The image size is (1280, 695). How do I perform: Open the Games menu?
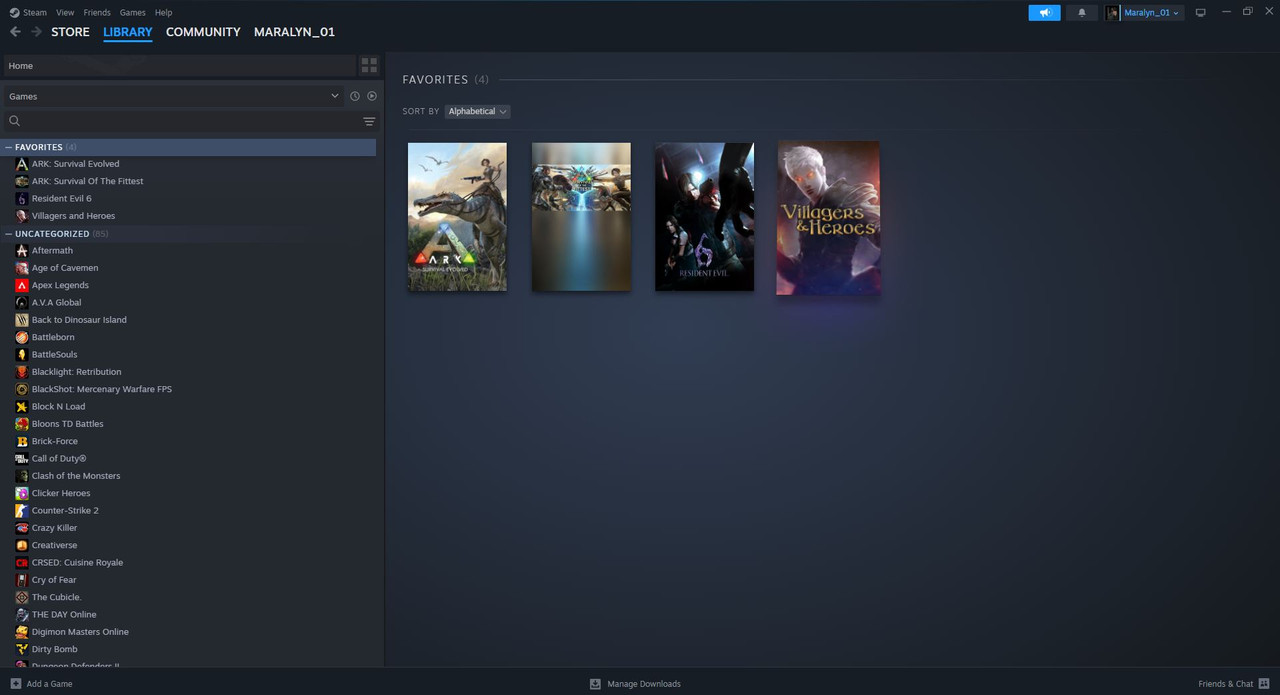click(132, 12)
